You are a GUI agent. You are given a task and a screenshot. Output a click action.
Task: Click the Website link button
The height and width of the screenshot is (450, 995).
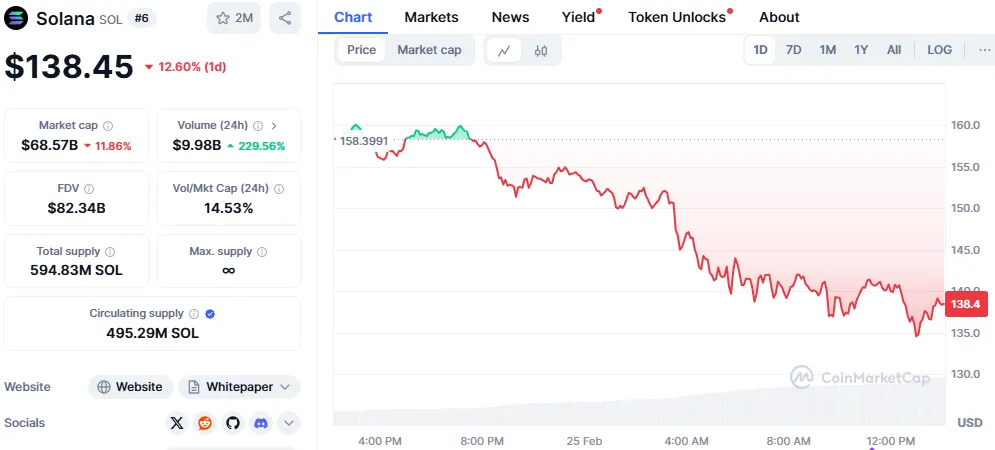(x=131, y=387)
